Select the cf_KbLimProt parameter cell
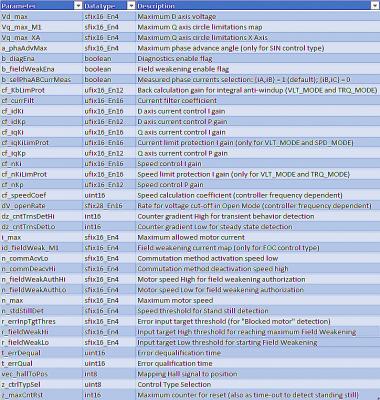The width and height of the screenshot is (380, 400). (41, 90)
